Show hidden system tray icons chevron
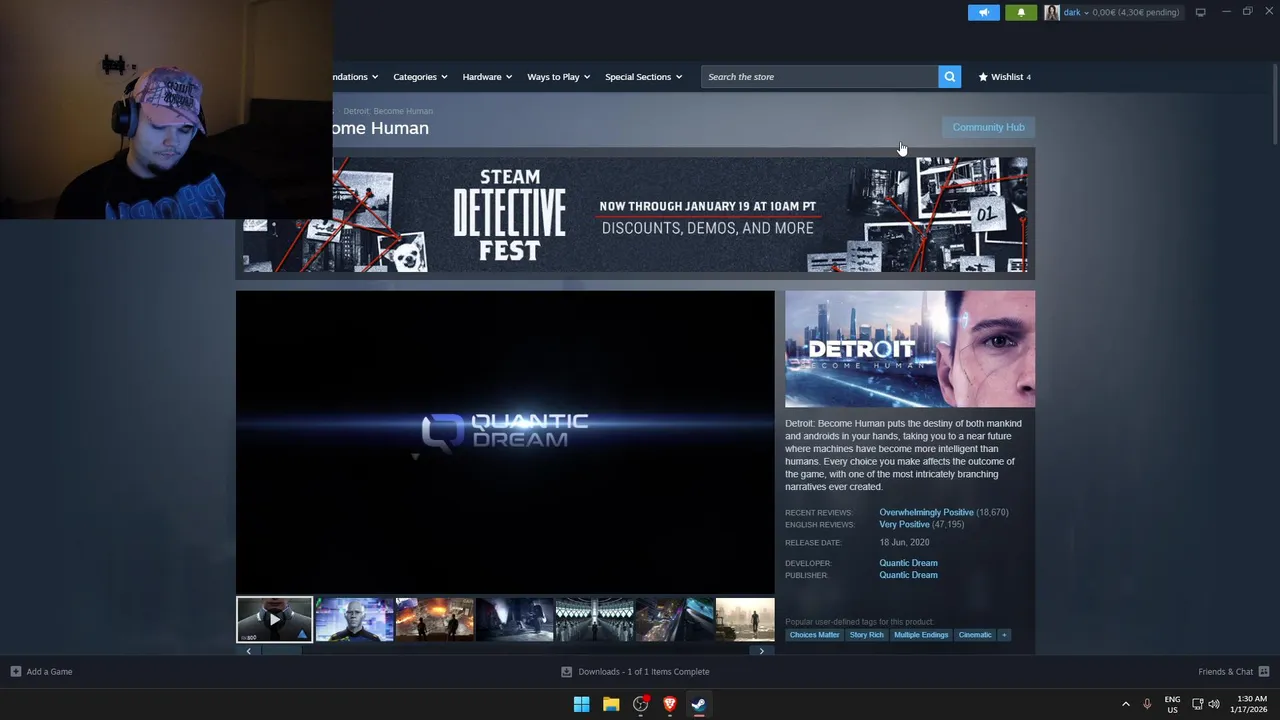This screenshot has height=720, width=1280. pyautogui.click(x=1125, y=704)
